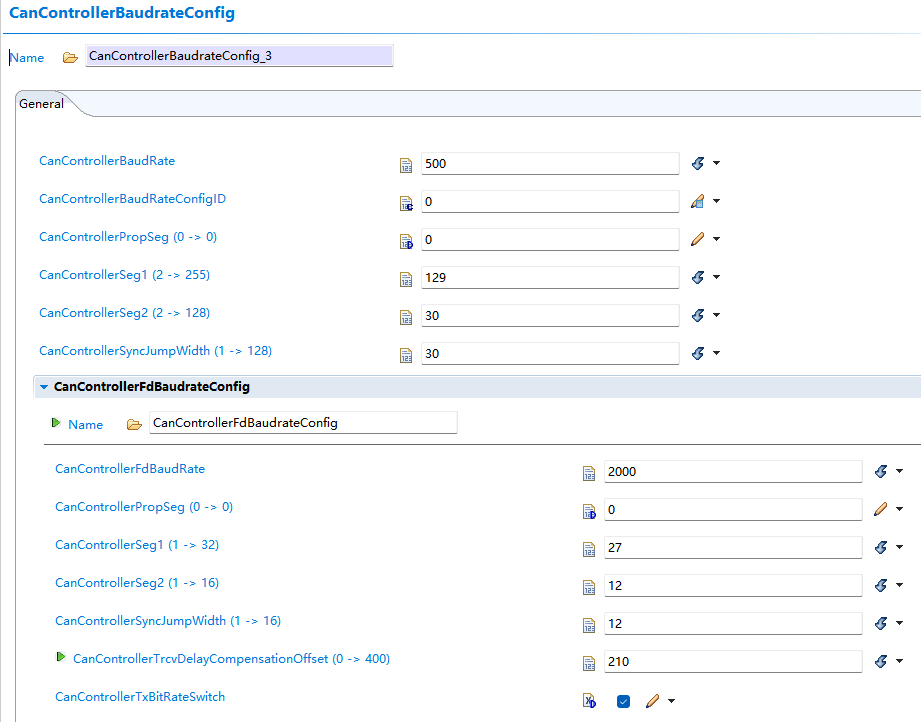Toggle the CanControllerTxBitRateSwitch checkbox
Screen dimensions: 921x722
pos(623,701)
